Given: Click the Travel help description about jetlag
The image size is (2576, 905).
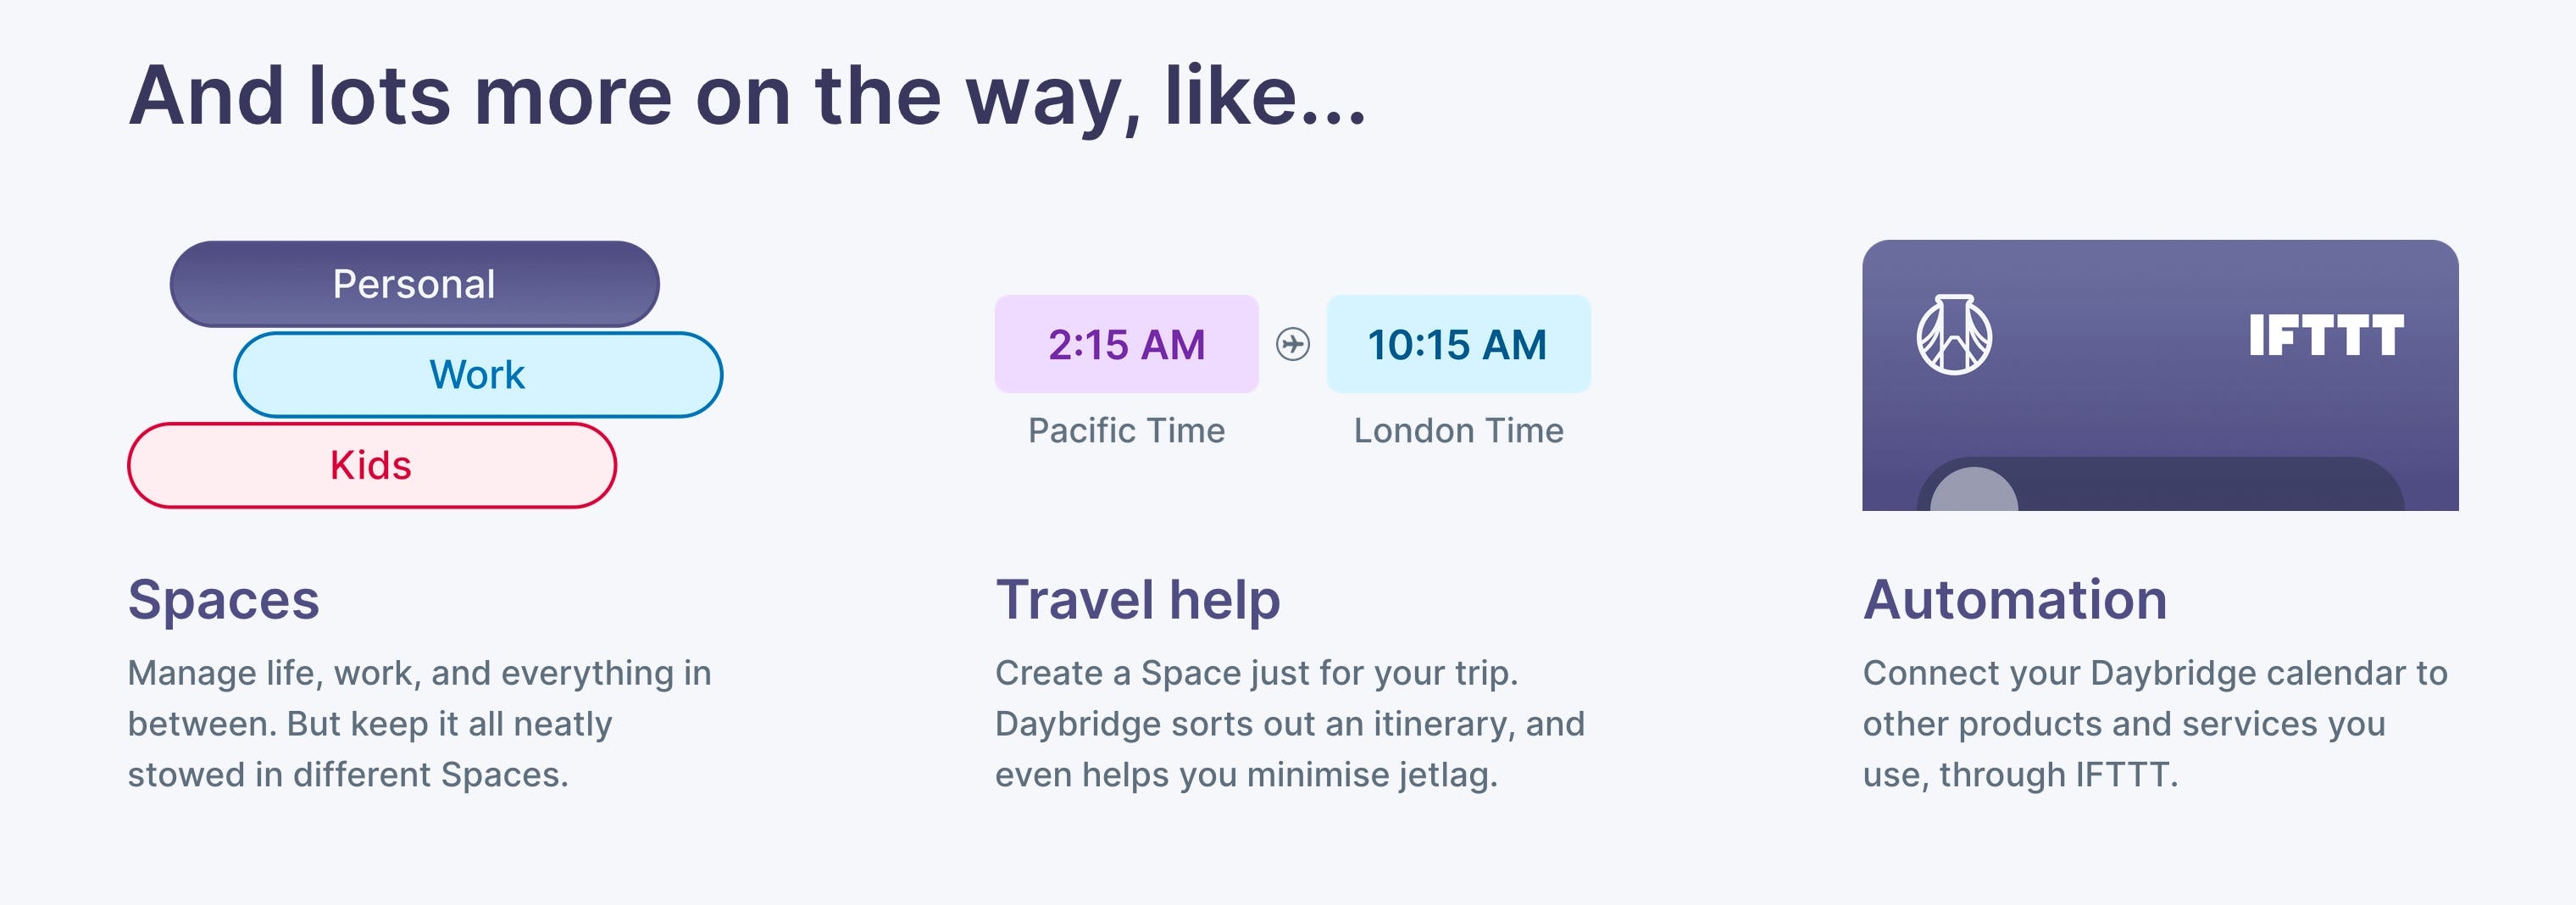Looking at the screenshot, I should click(1290, 724).
